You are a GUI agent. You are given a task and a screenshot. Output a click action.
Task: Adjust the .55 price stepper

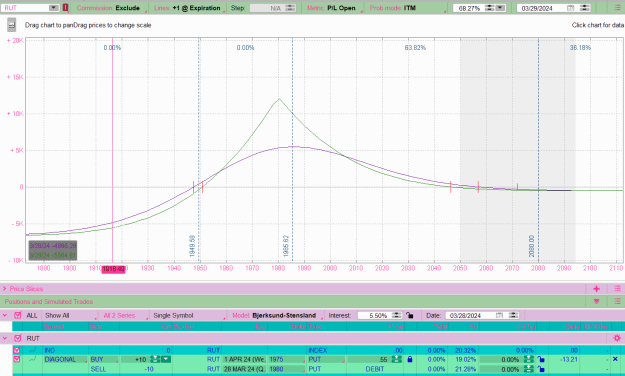396,359
